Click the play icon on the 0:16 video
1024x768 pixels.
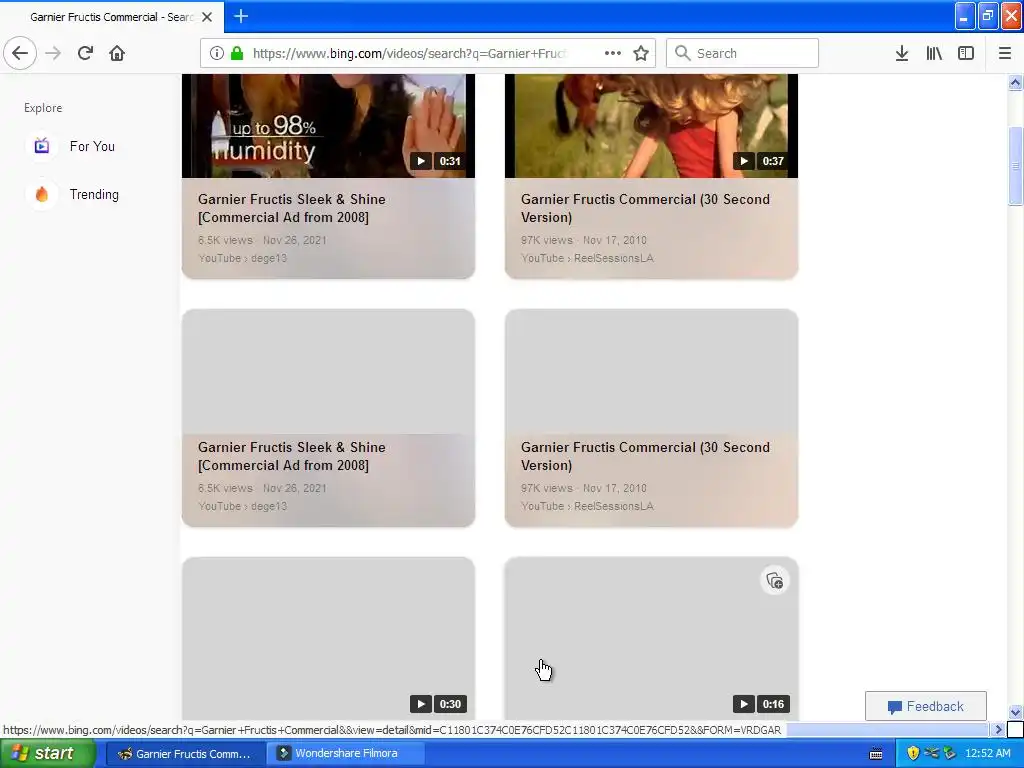(x=743, y=704)
